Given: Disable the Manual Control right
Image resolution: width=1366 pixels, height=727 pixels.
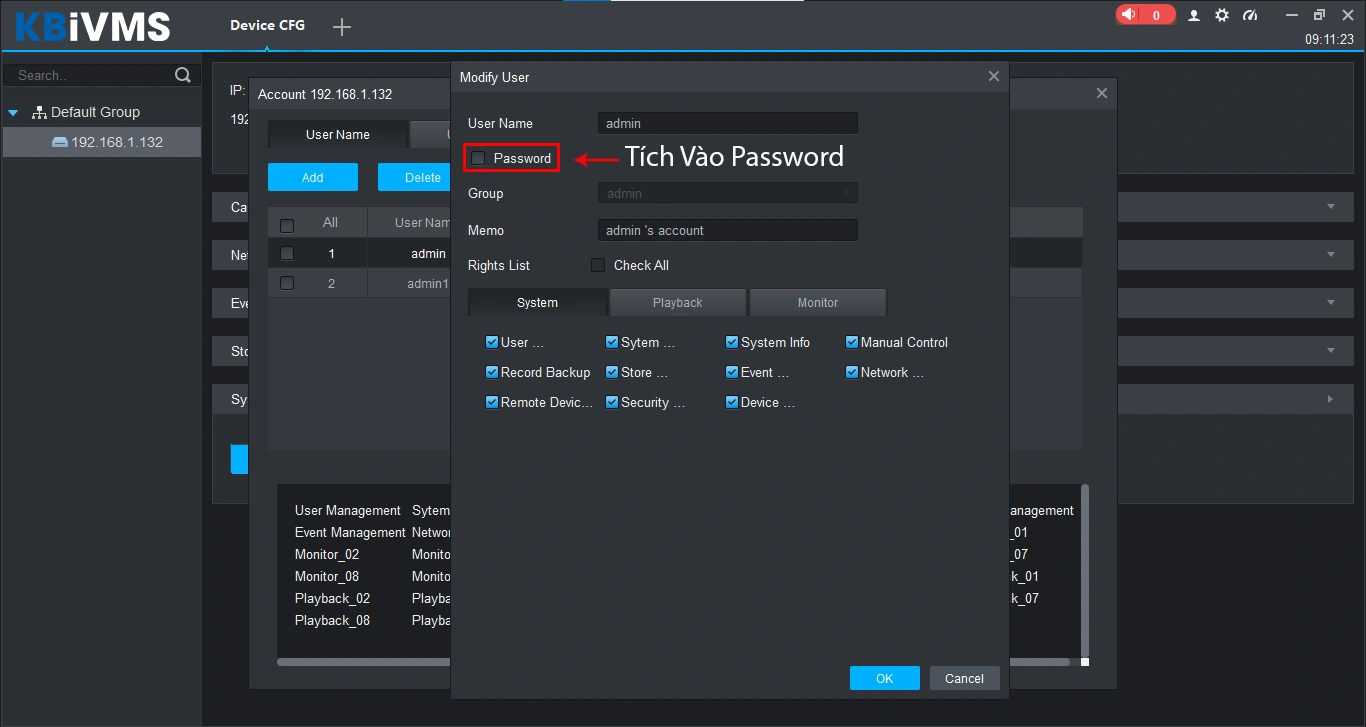Looking at the screenshot, I should [852, 342].
